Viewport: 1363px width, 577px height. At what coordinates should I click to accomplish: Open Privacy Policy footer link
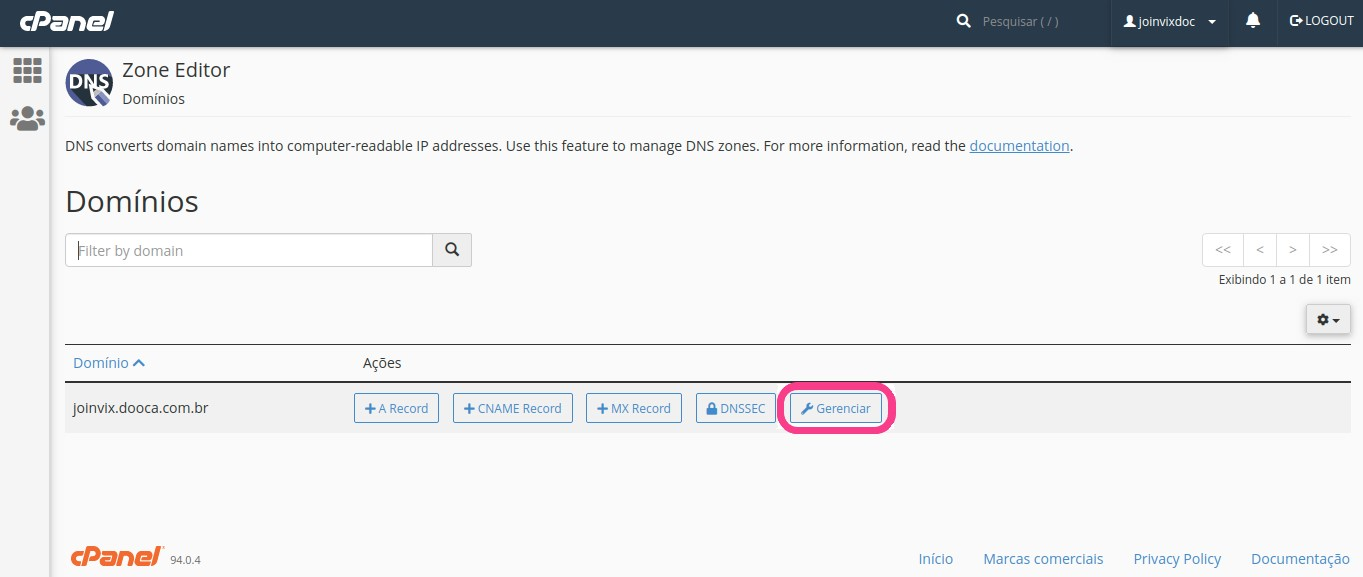coord(1177,559)
